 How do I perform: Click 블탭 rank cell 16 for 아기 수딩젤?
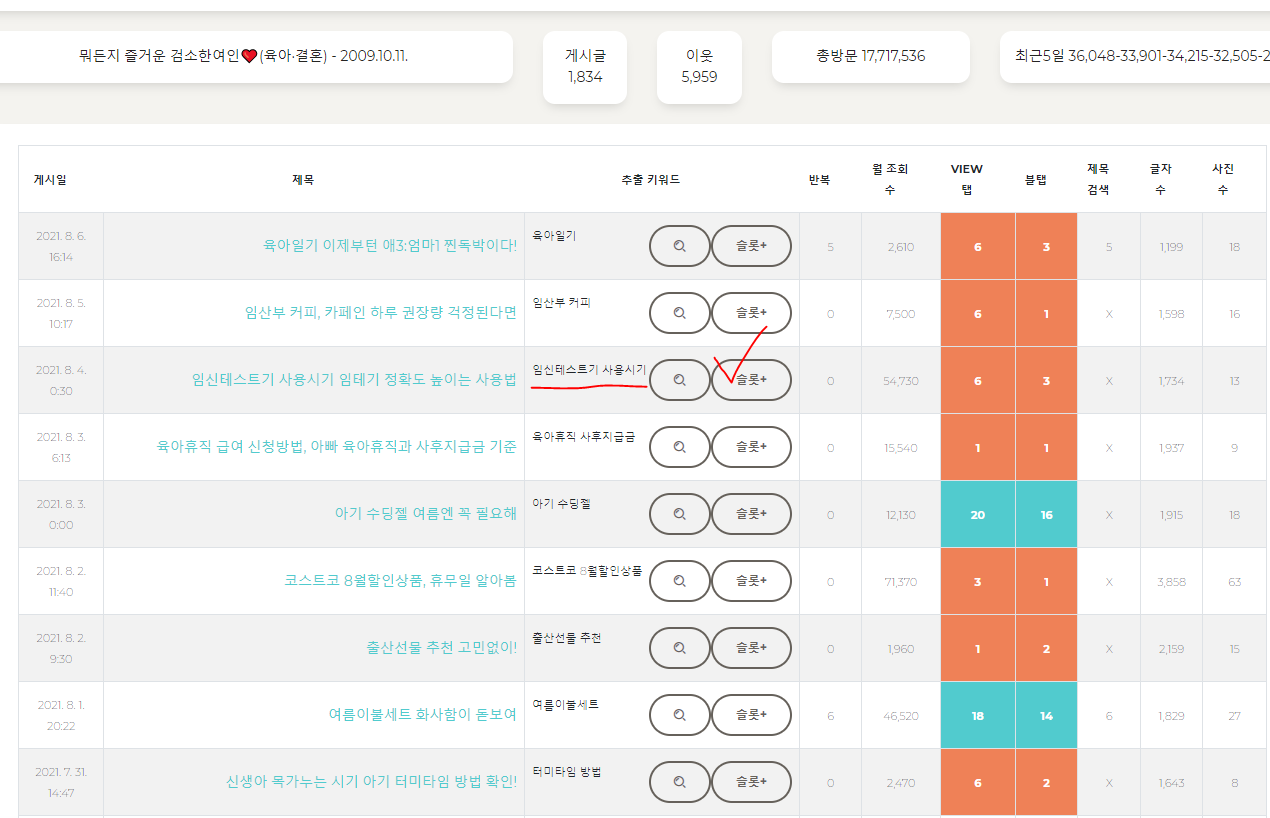pos(1046,514)
